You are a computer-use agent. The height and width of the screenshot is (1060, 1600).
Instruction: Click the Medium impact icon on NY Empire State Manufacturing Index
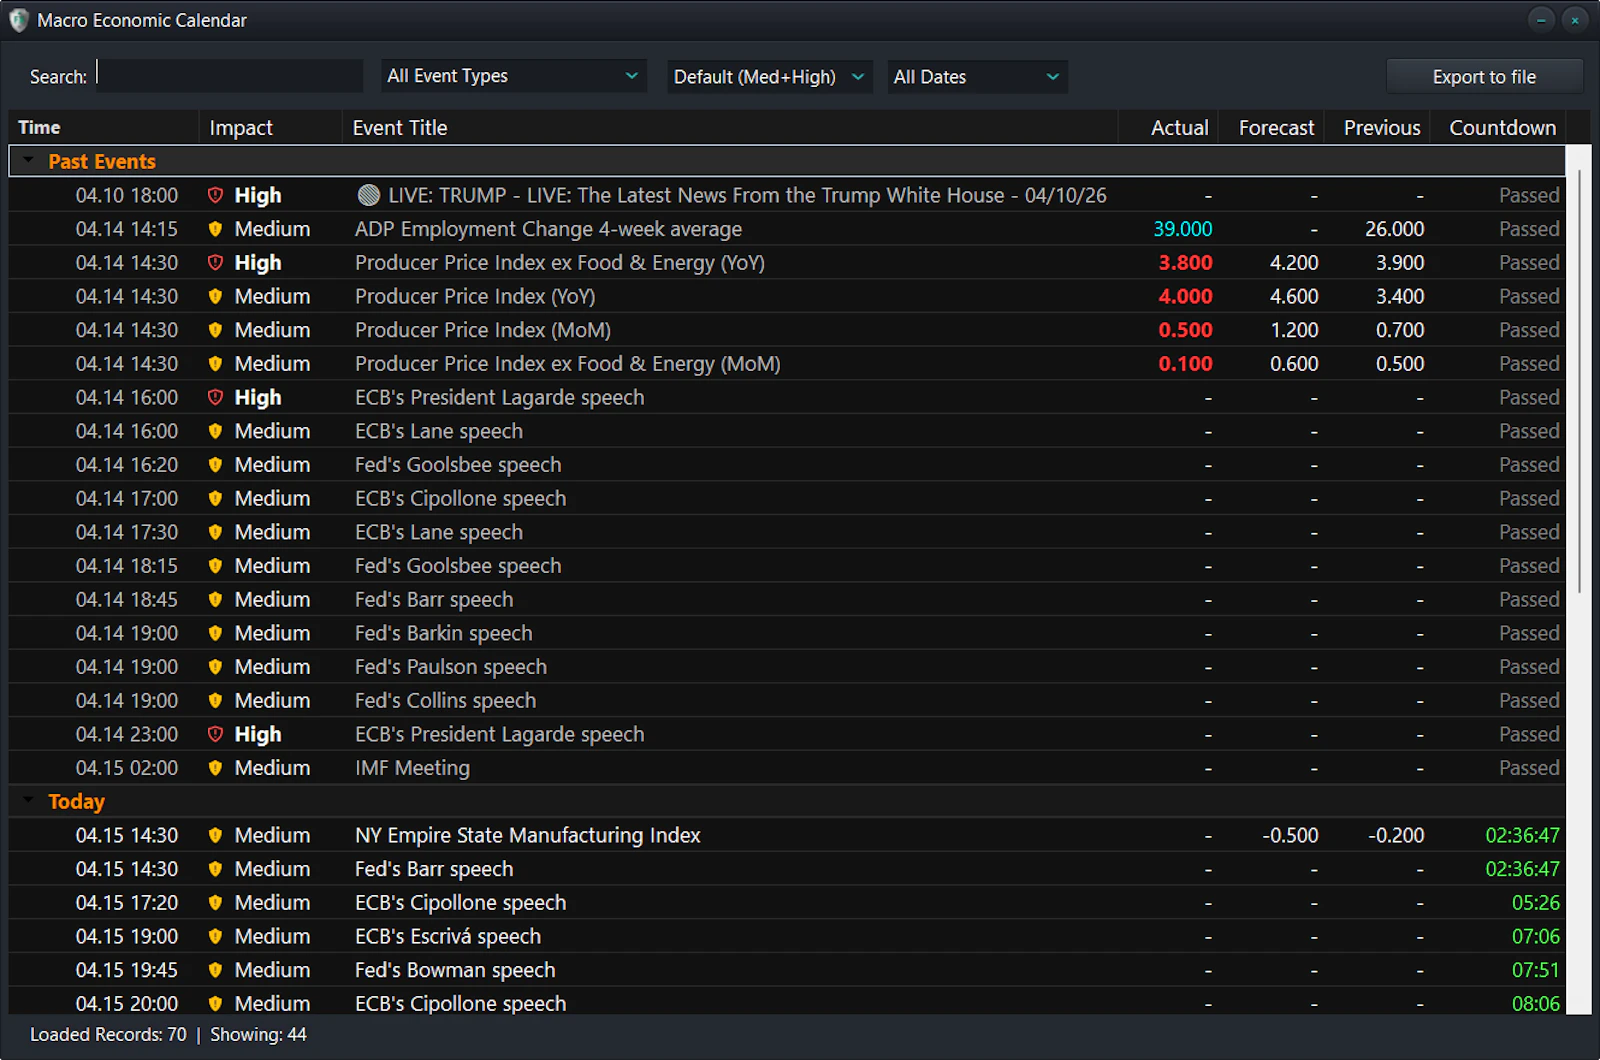pyautogui.click(x=215, y=835)
